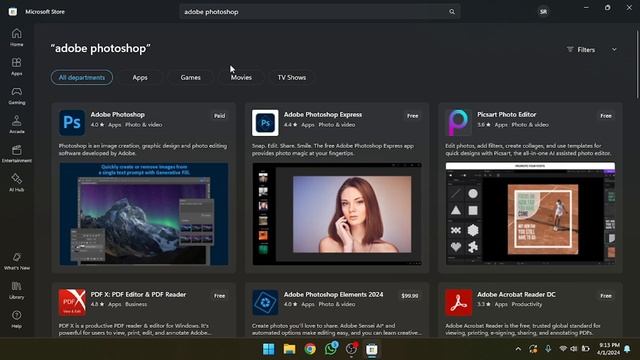This screenshot has height=360, width=640.
Task: Click the Paid badge on Adobe Photoshop
Action: (220, 116)
